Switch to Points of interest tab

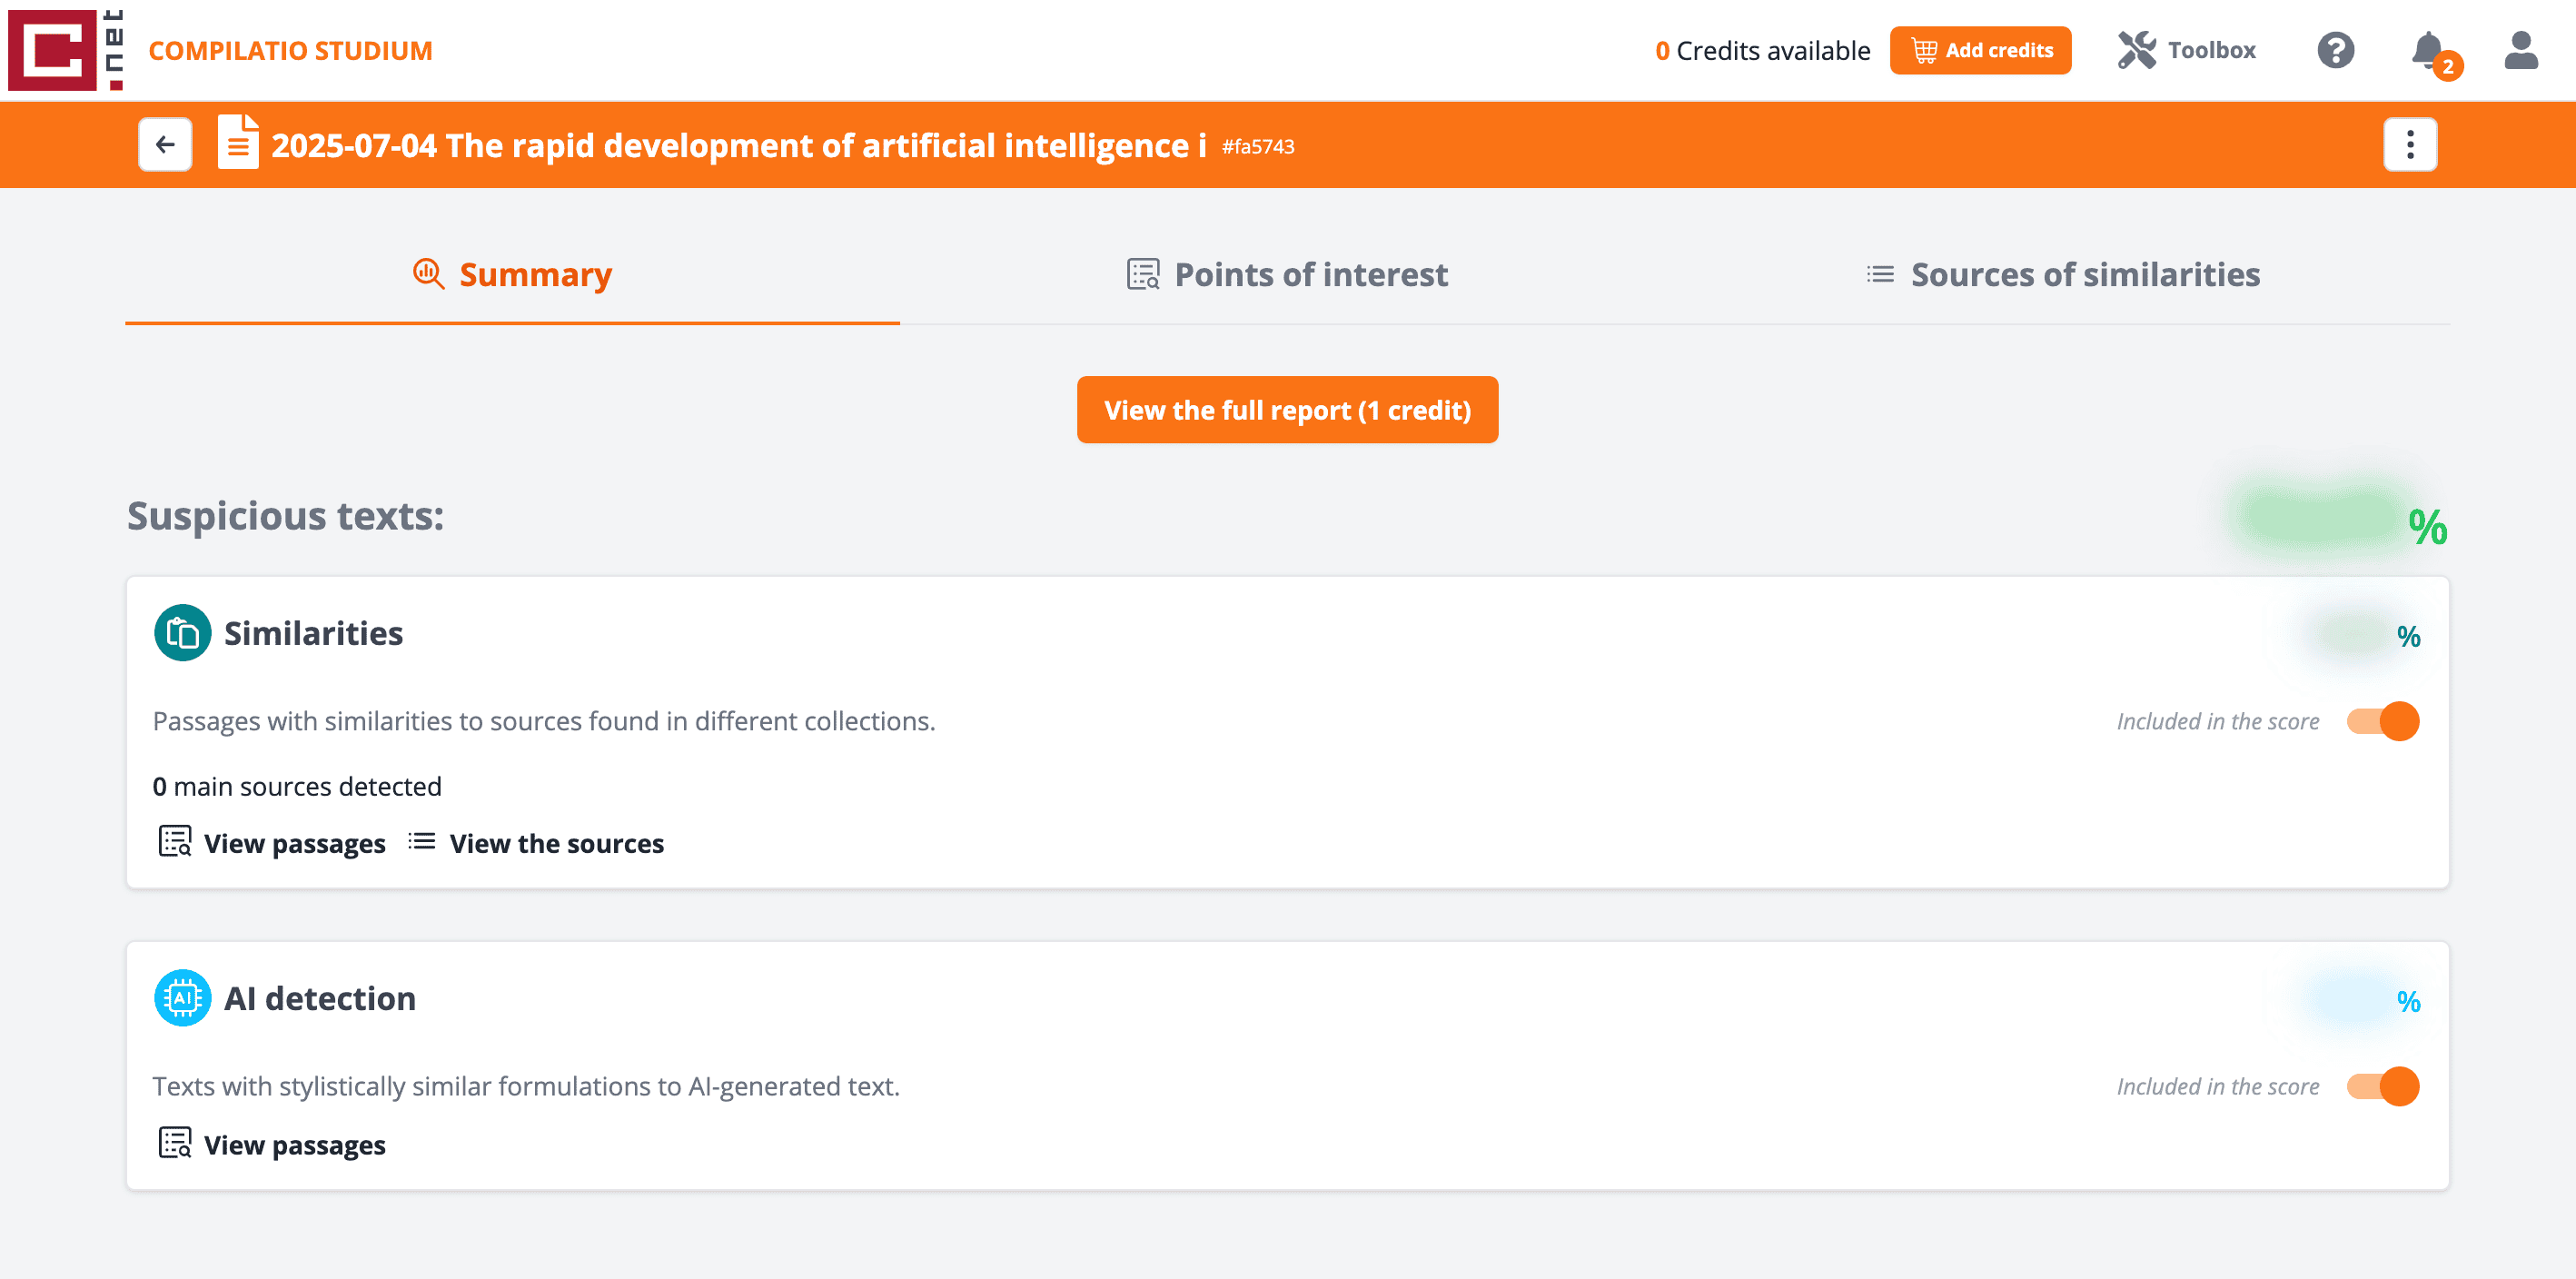pos(1287,274)
